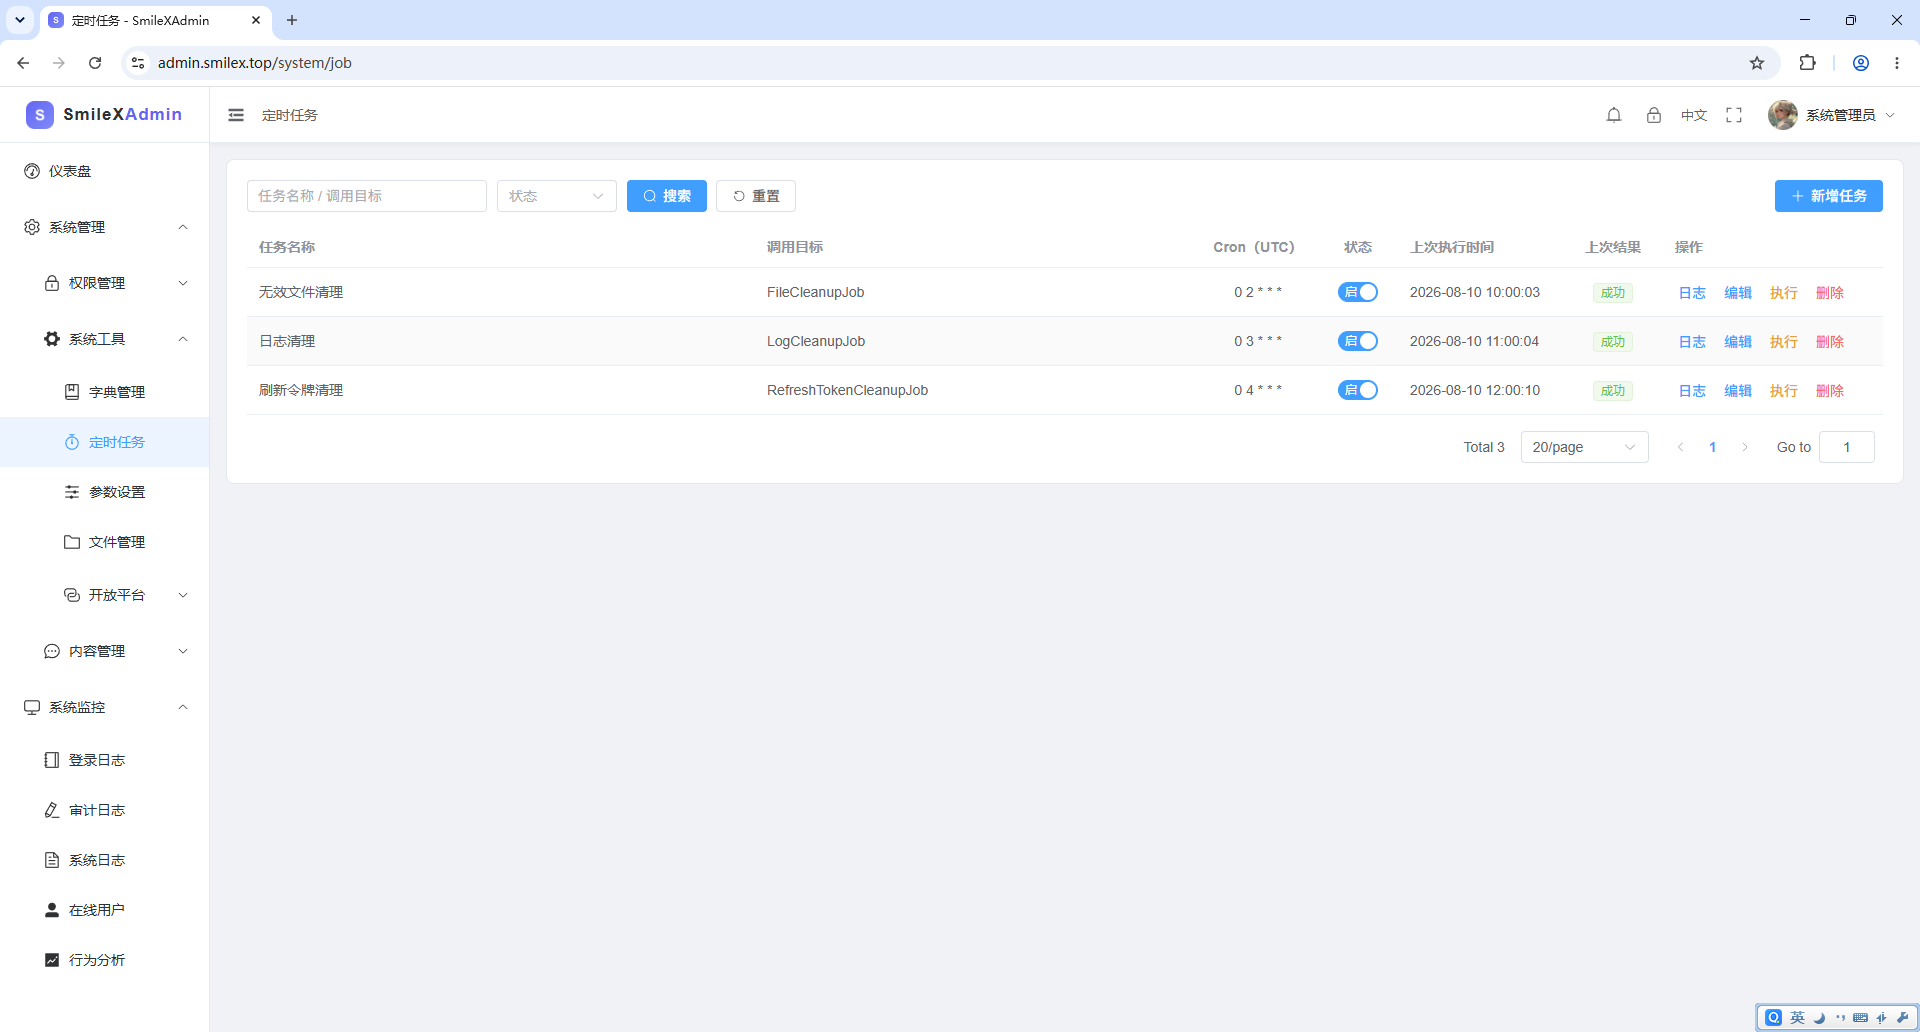This screenshot has height=1032, width=1920.
Task: Open the 状态 filter dropdown
Action: click(557, 196)
